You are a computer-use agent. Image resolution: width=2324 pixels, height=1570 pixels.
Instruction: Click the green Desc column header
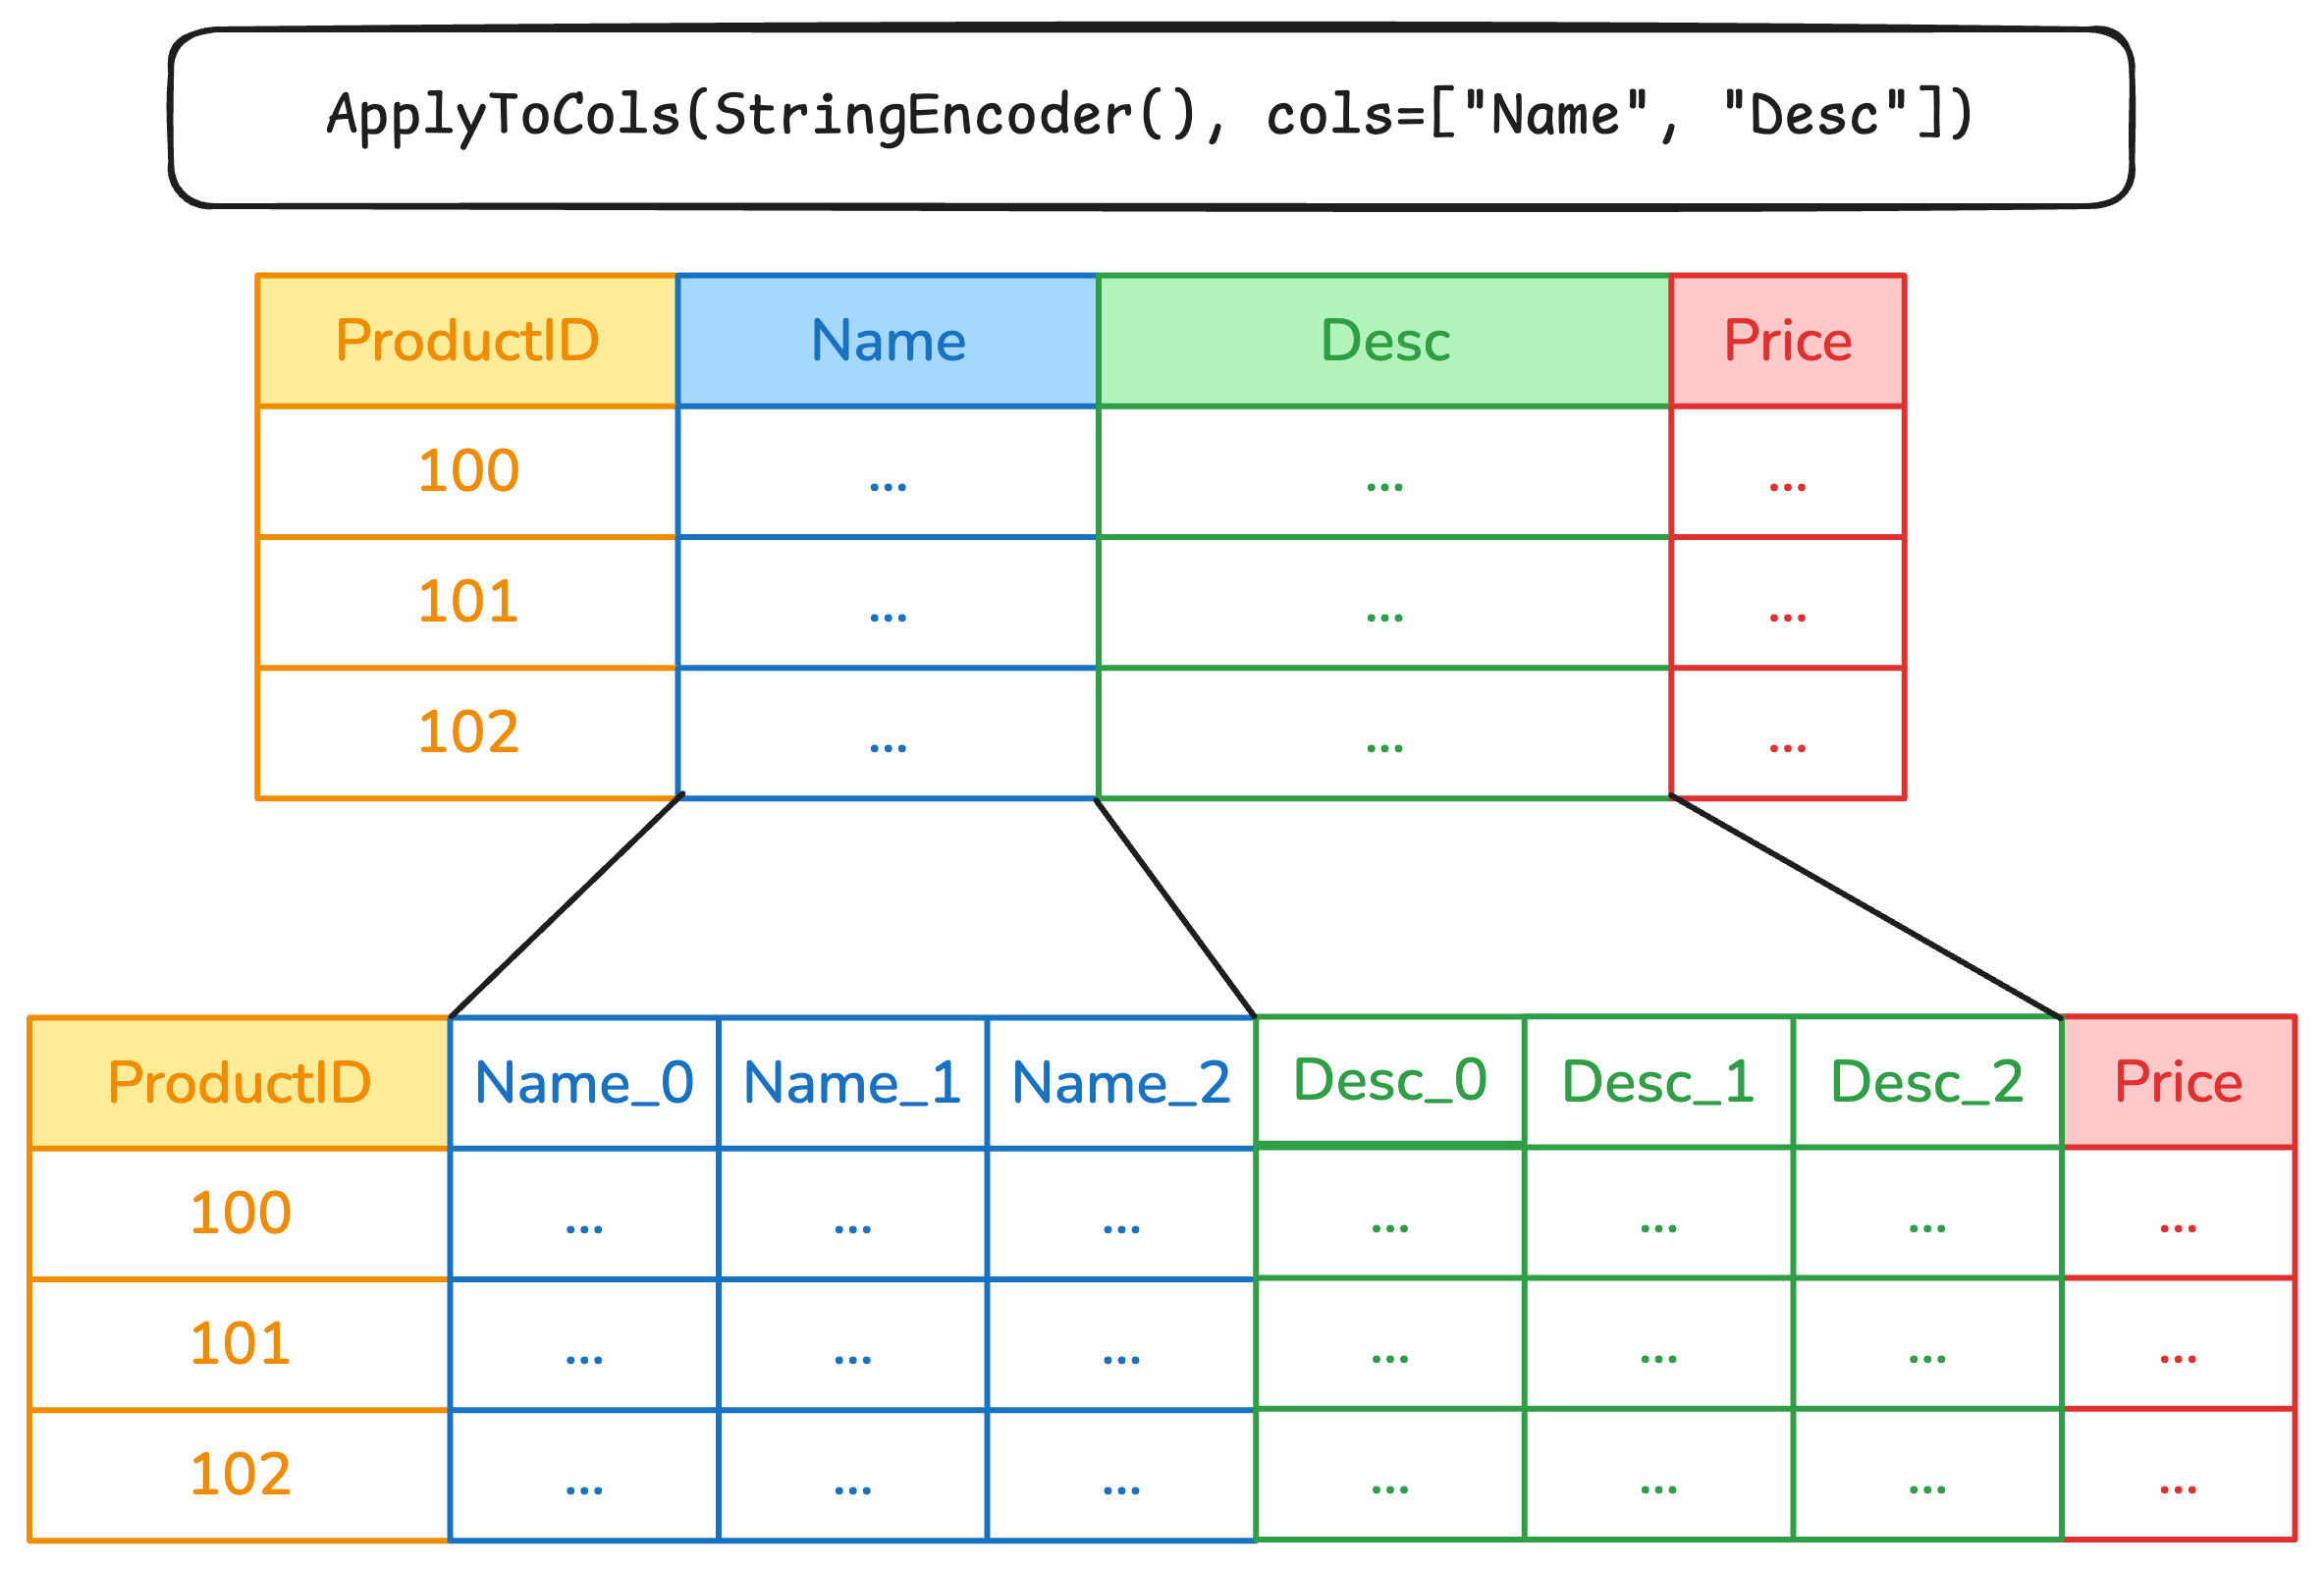(1384, 341)
